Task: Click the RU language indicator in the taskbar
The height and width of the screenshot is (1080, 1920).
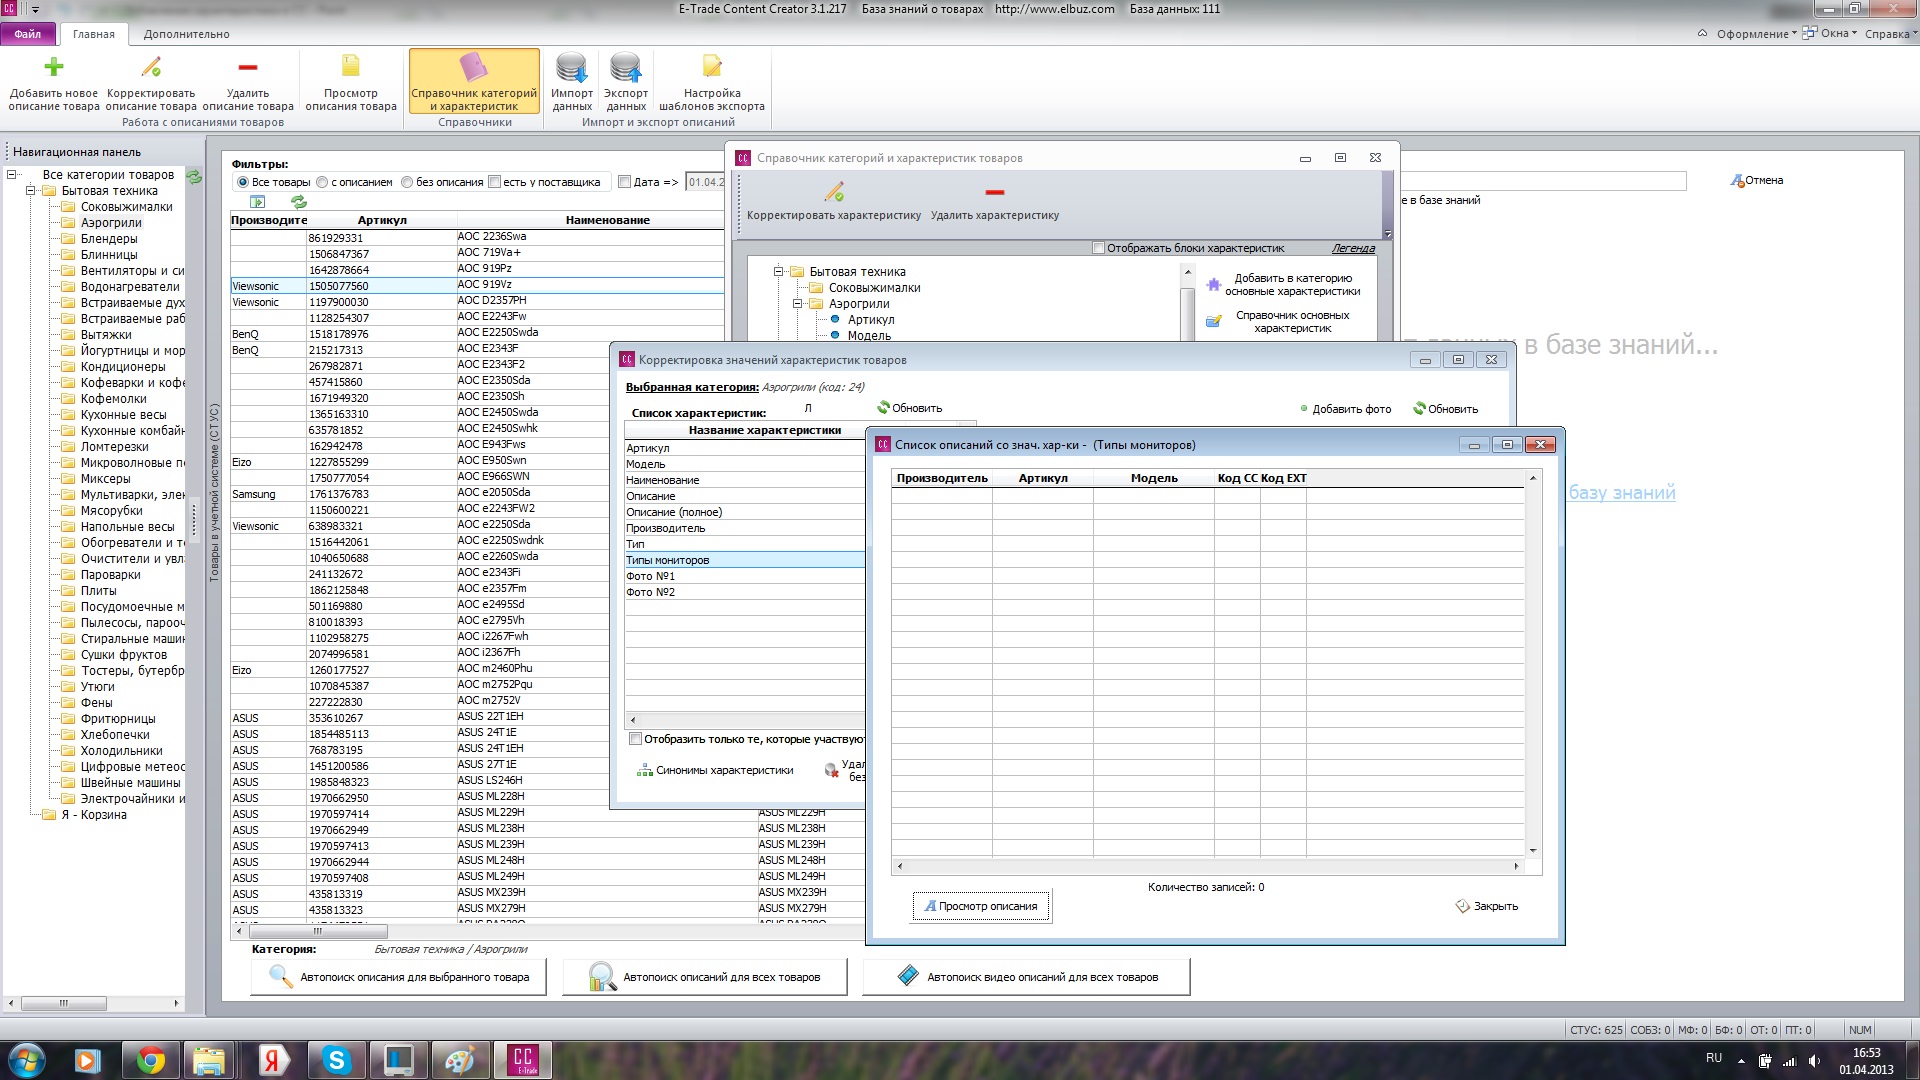Action: 1714,1058
